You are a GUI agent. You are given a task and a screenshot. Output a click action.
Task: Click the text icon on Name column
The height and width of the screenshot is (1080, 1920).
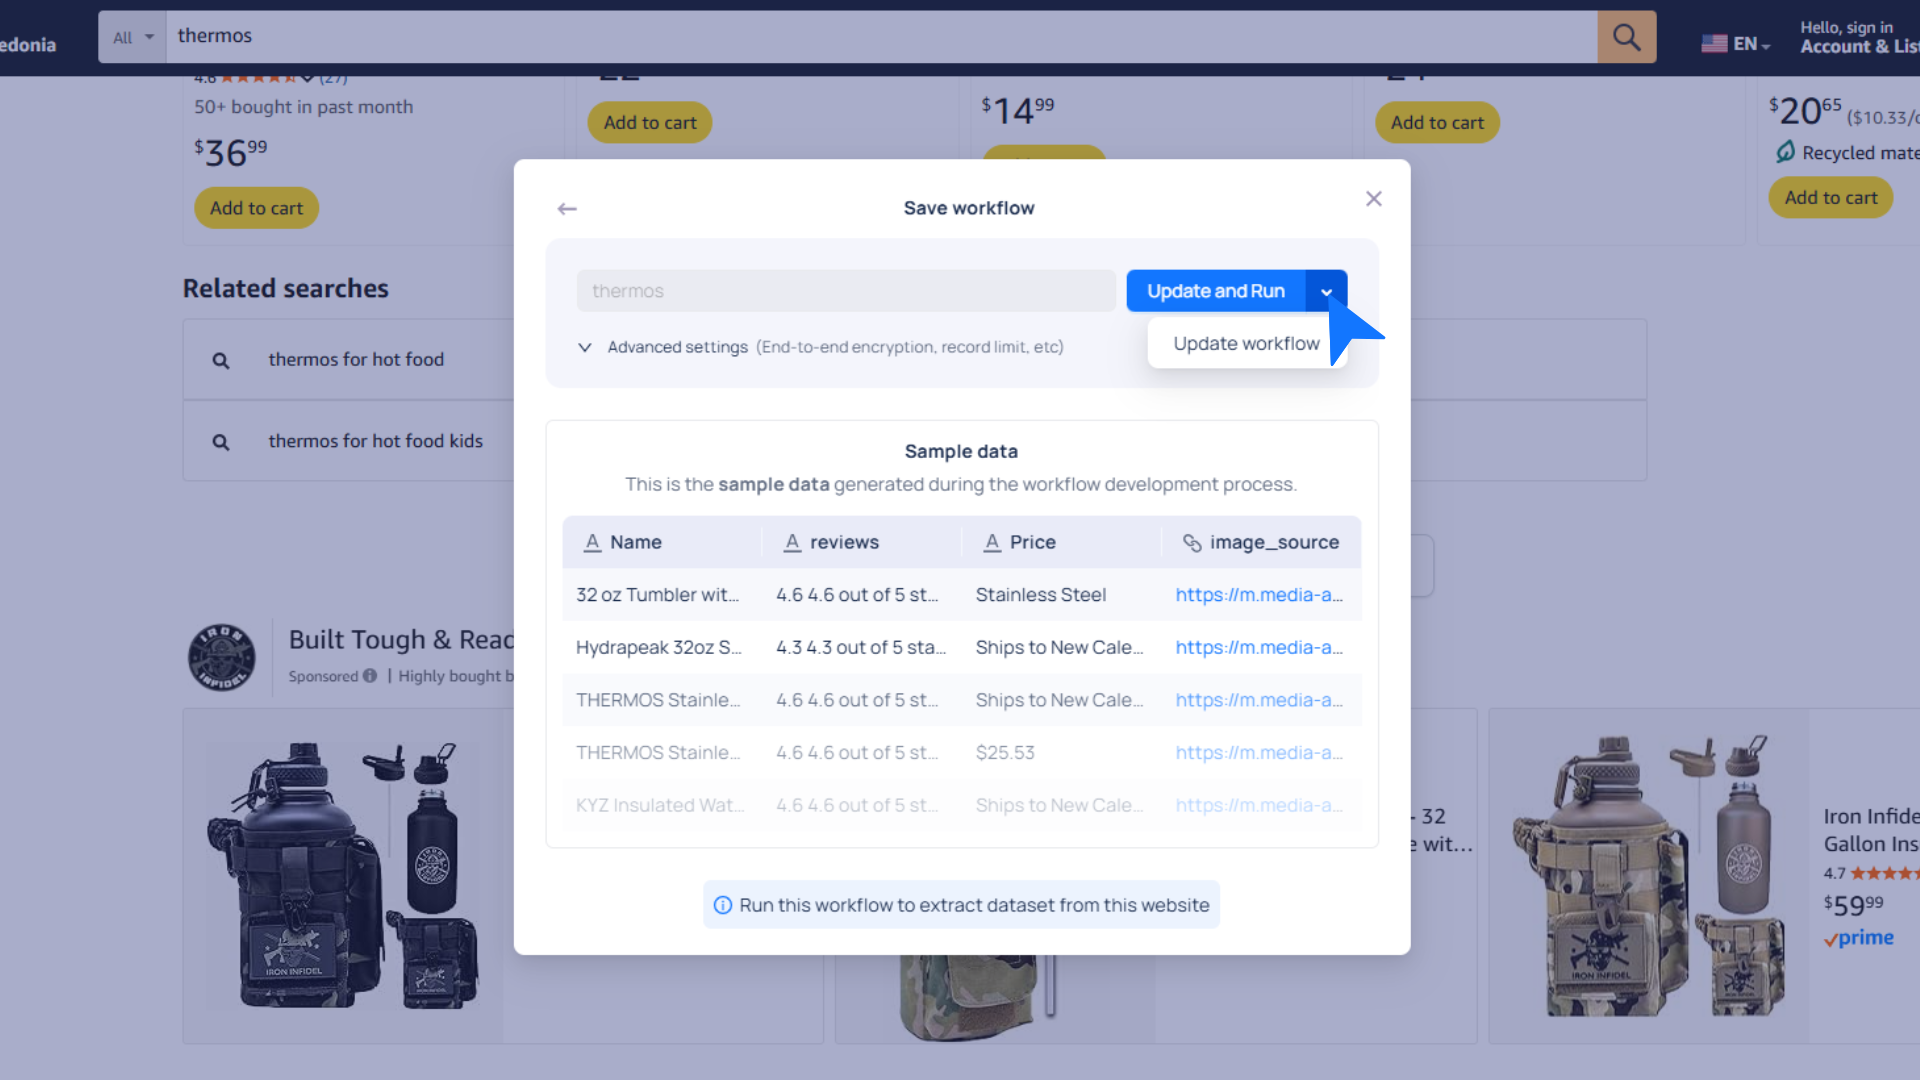coord(592,542)
